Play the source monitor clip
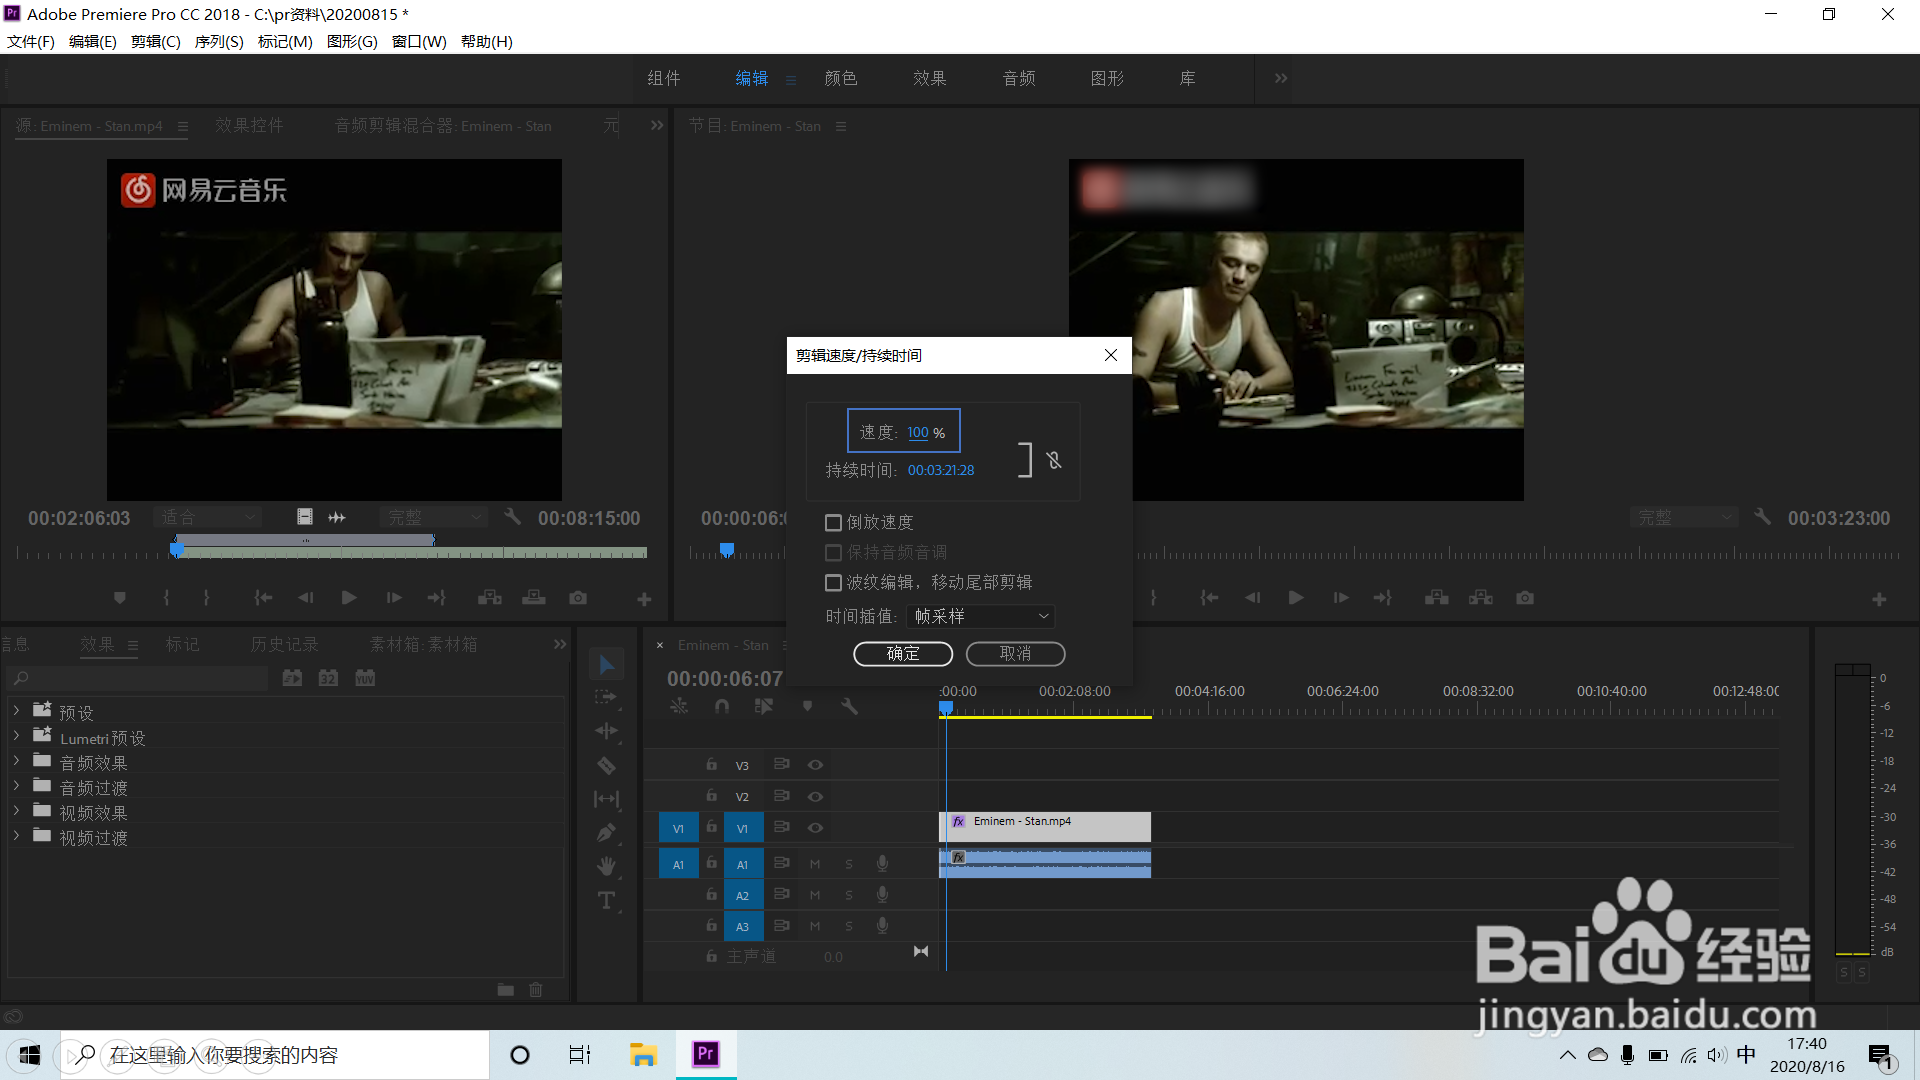 coord(349,598)
